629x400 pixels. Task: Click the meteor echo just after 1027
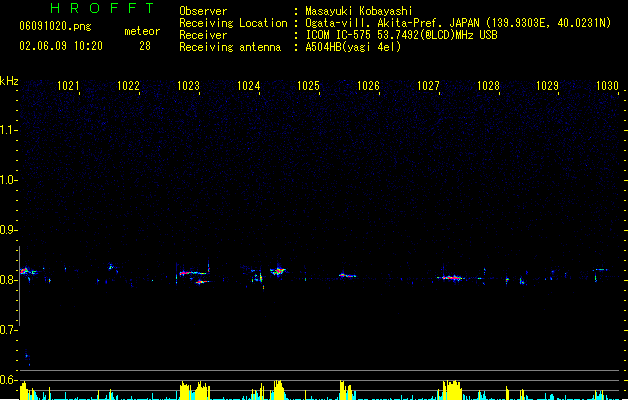pos(451,278)
